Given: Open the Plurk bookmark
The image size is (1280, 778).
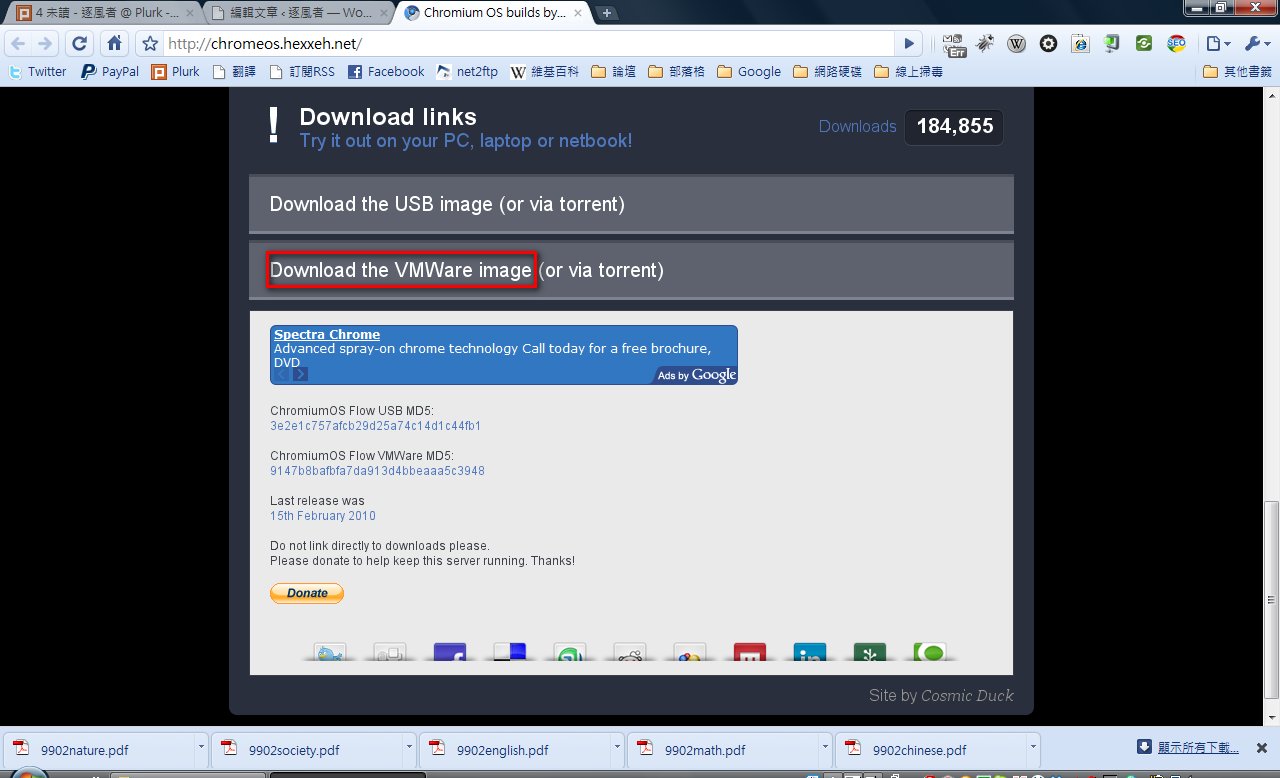Looking at the screenshot, I should click(x=175, y=72).
